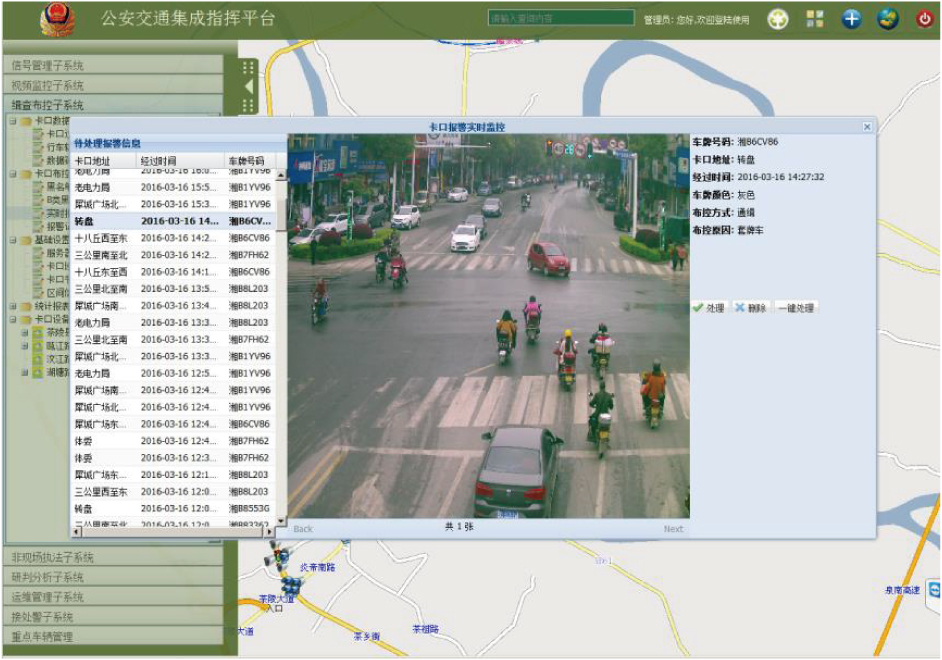The width and height of the screenshot is (942, 660).
Task: Click the red power logout icon
Action: click(924, 19)
